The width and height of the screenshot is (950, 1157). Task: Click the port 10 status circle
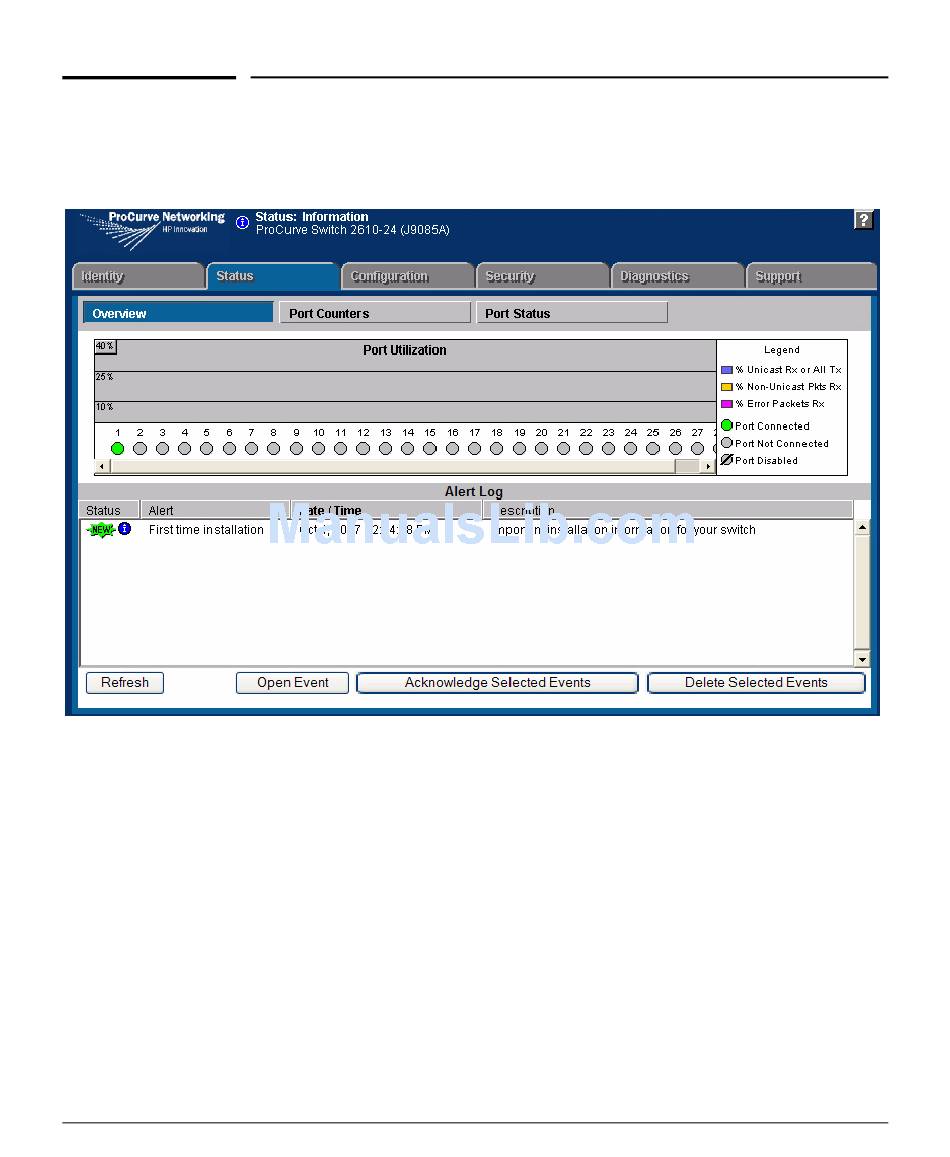[x=319, y=448]
